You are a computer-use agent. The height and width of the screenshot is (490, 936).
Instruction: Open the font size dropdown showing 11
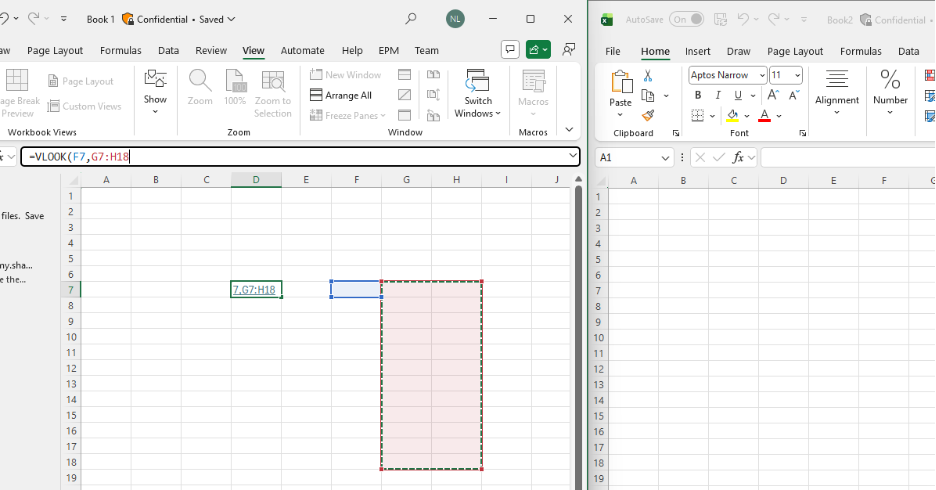[798, 75]
